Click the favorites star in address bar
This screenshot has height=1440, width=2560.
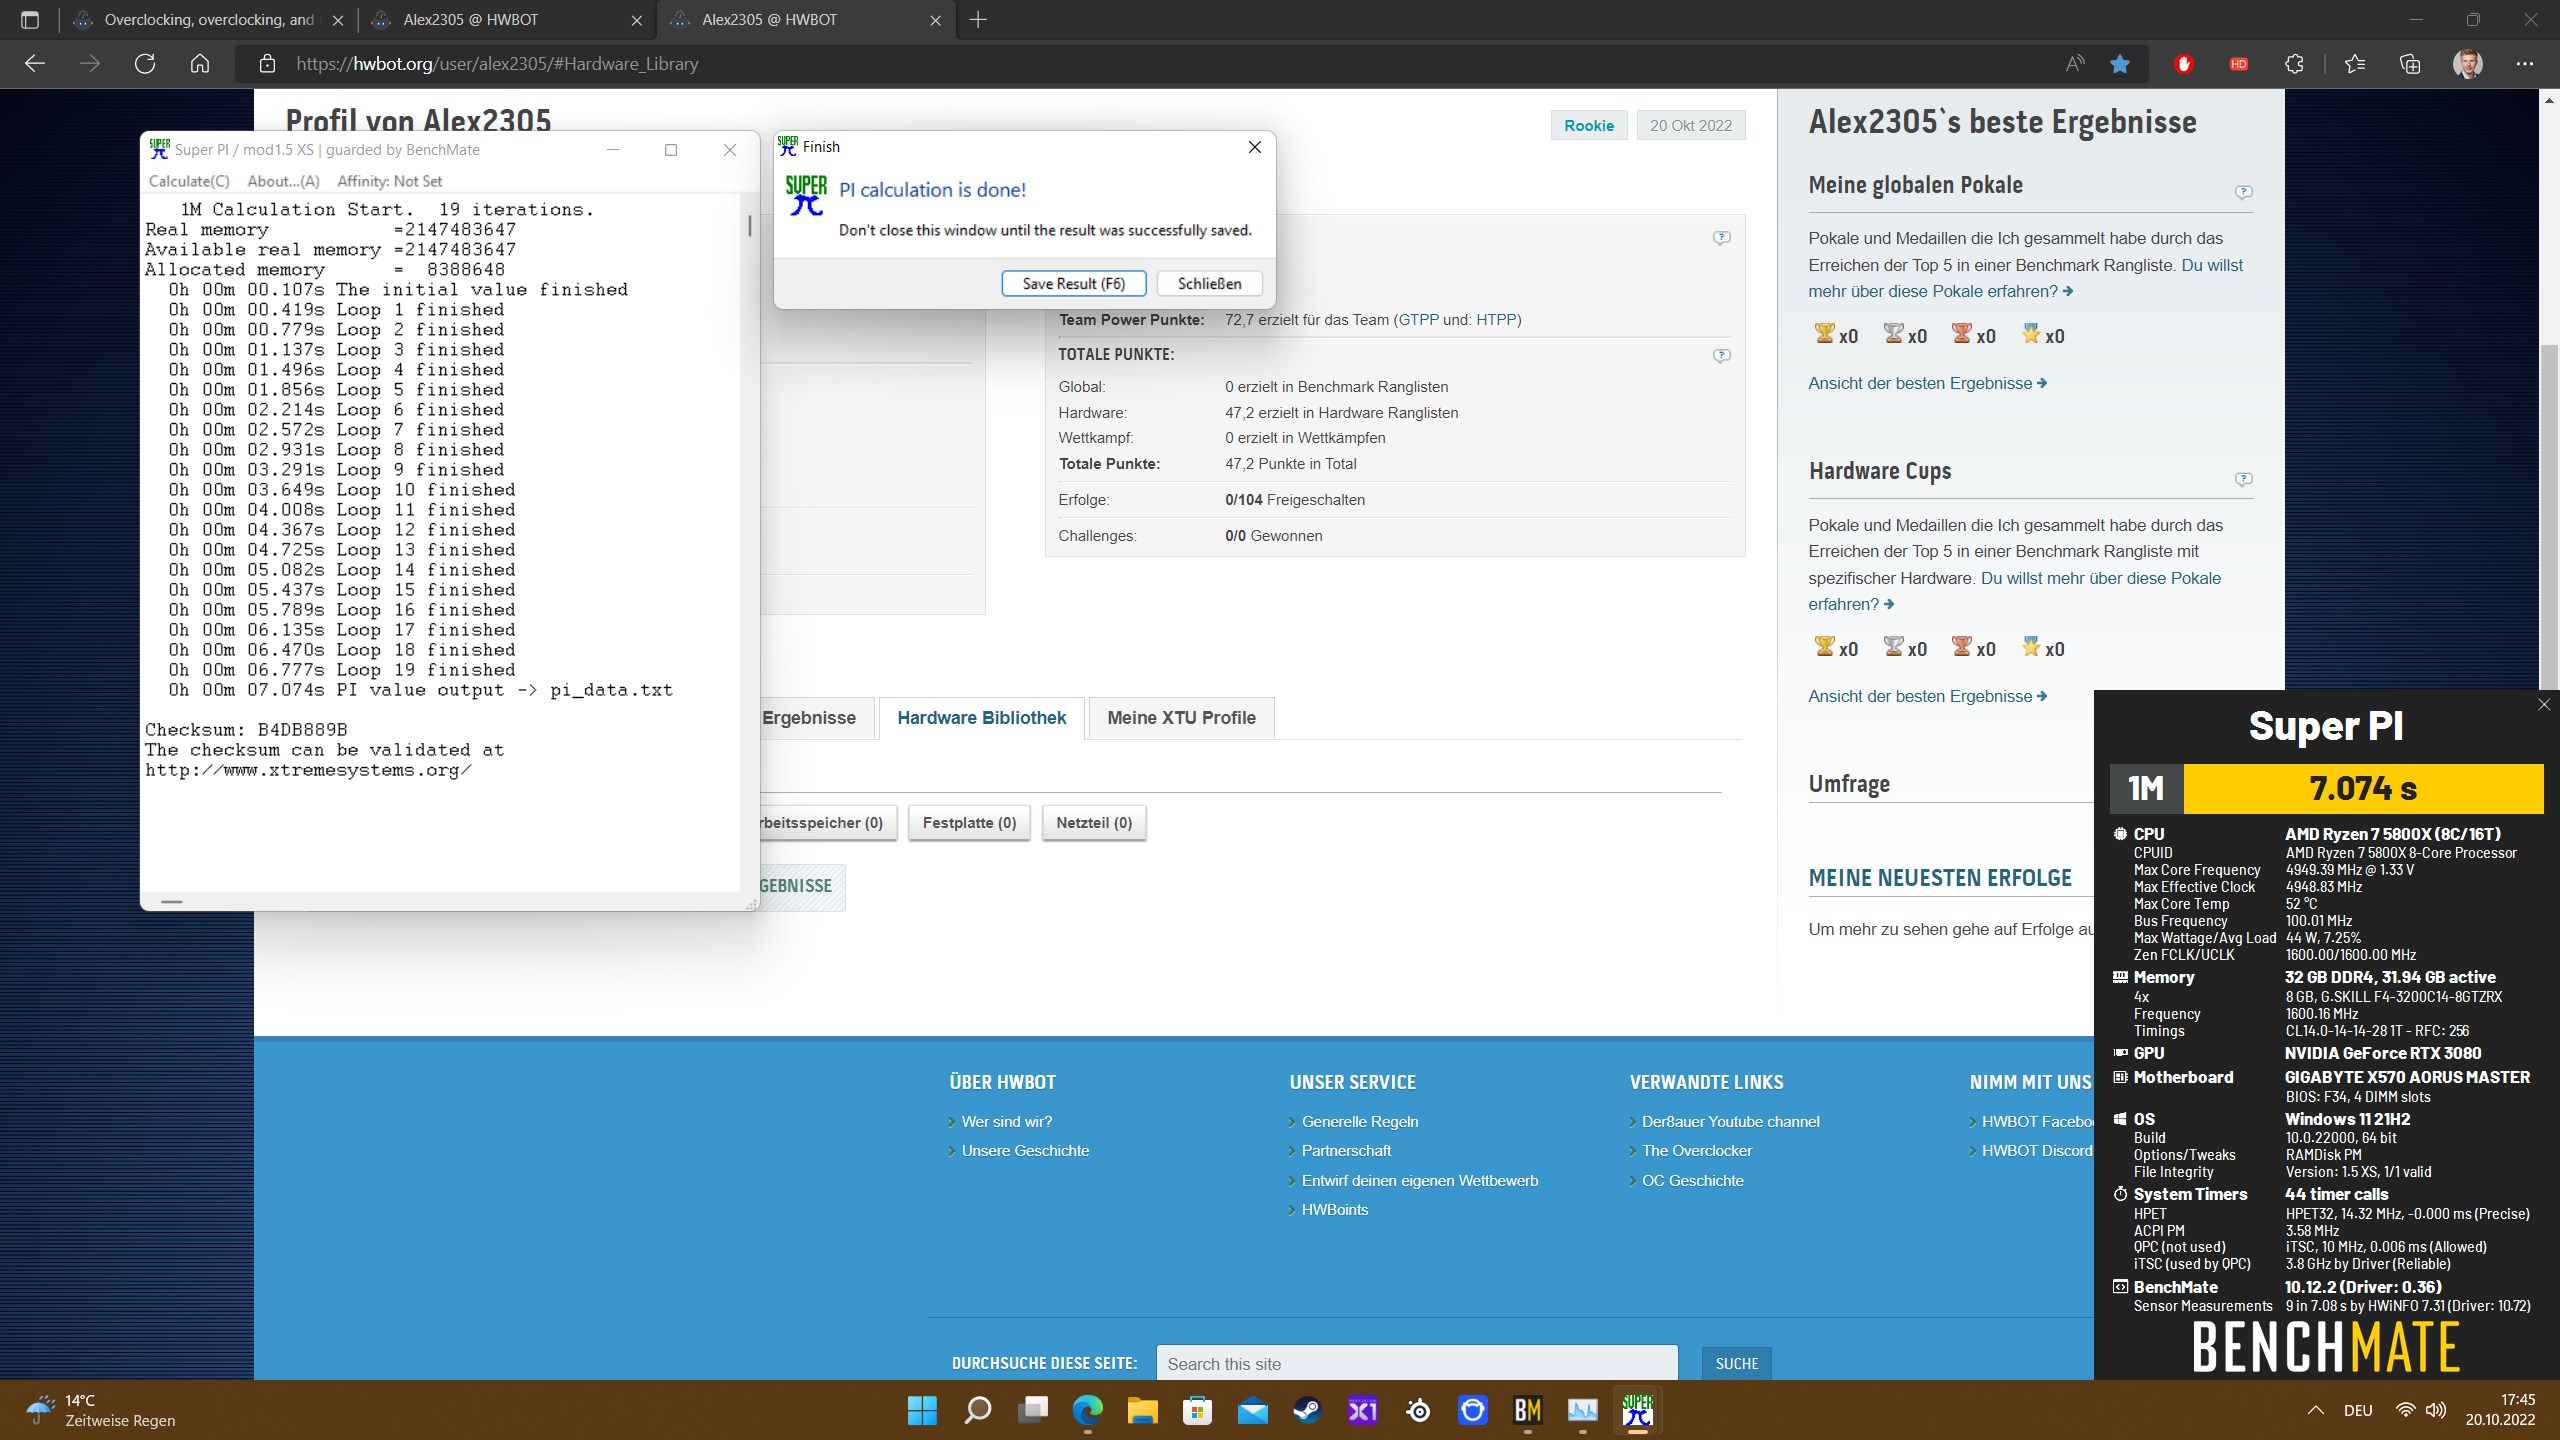pyautogui.click(x=2120, y=64)
